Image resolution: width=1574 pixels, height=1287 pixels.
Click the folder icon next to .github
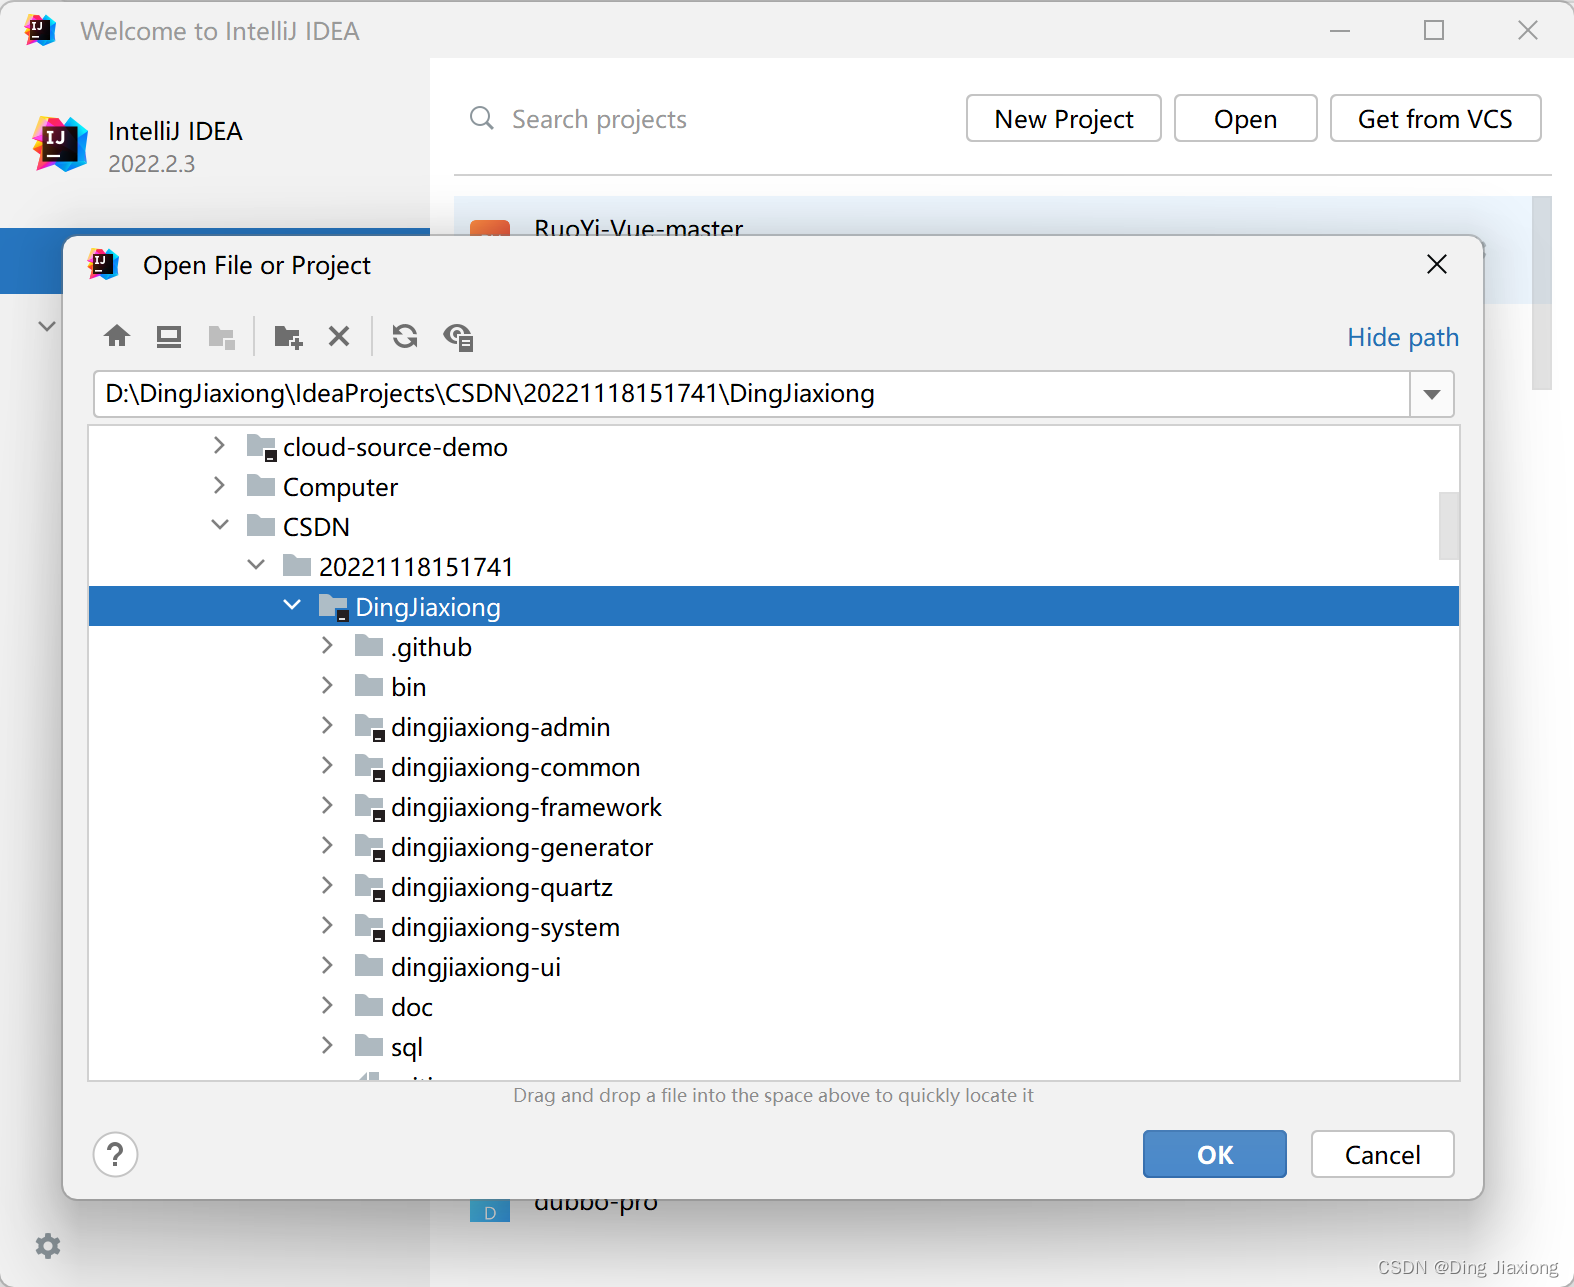369,646
